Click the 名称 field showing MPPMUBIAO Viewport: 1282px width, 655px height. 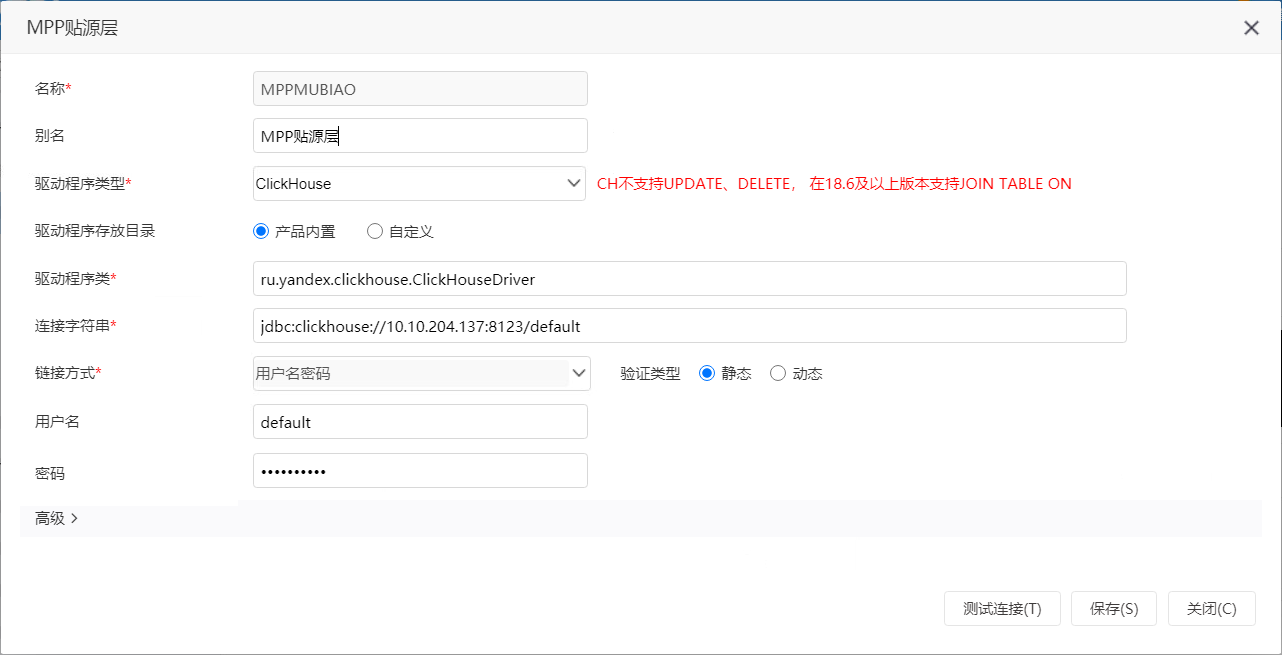click(420, 89)
